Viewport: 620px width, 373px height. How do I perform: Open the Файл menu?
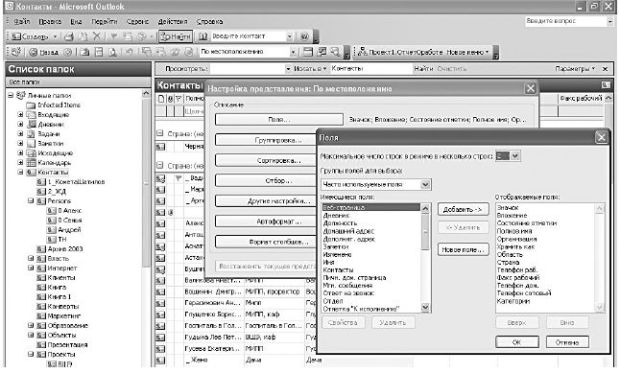coord(22,21)
